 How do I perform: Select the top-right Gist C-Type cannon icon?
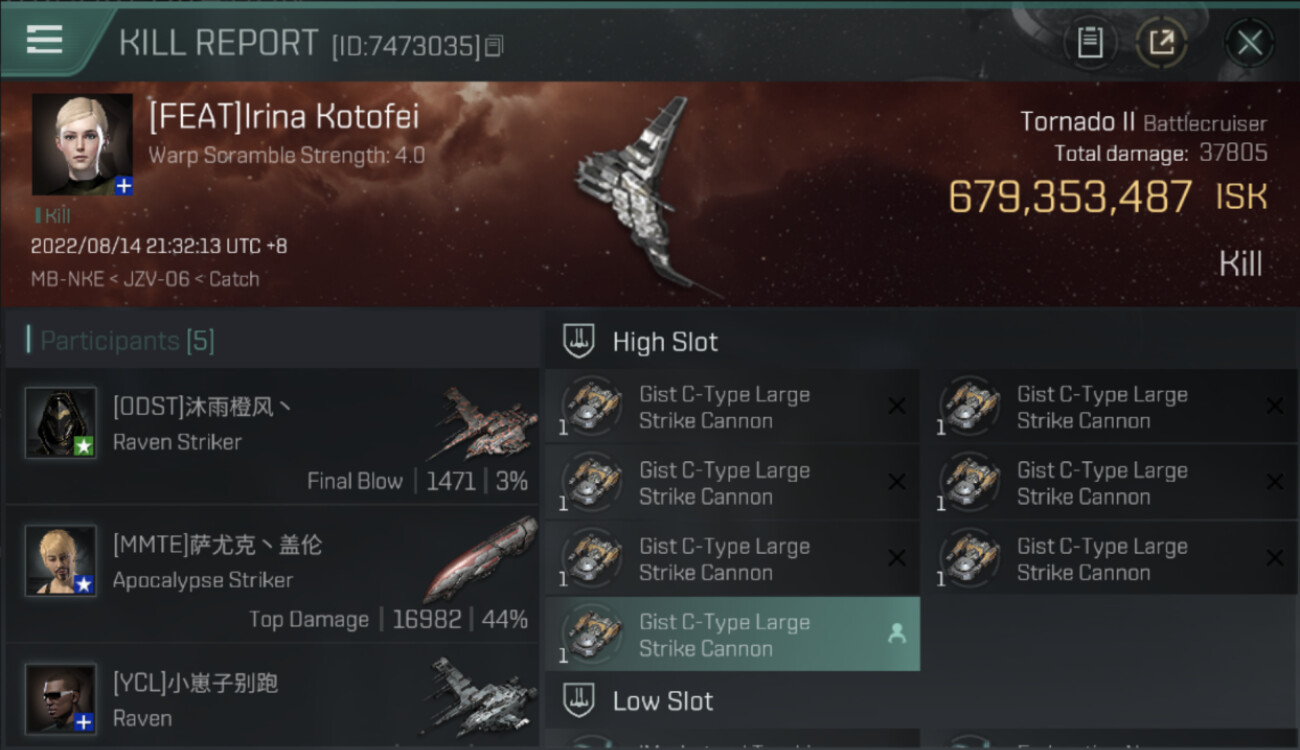pos(970,405)
